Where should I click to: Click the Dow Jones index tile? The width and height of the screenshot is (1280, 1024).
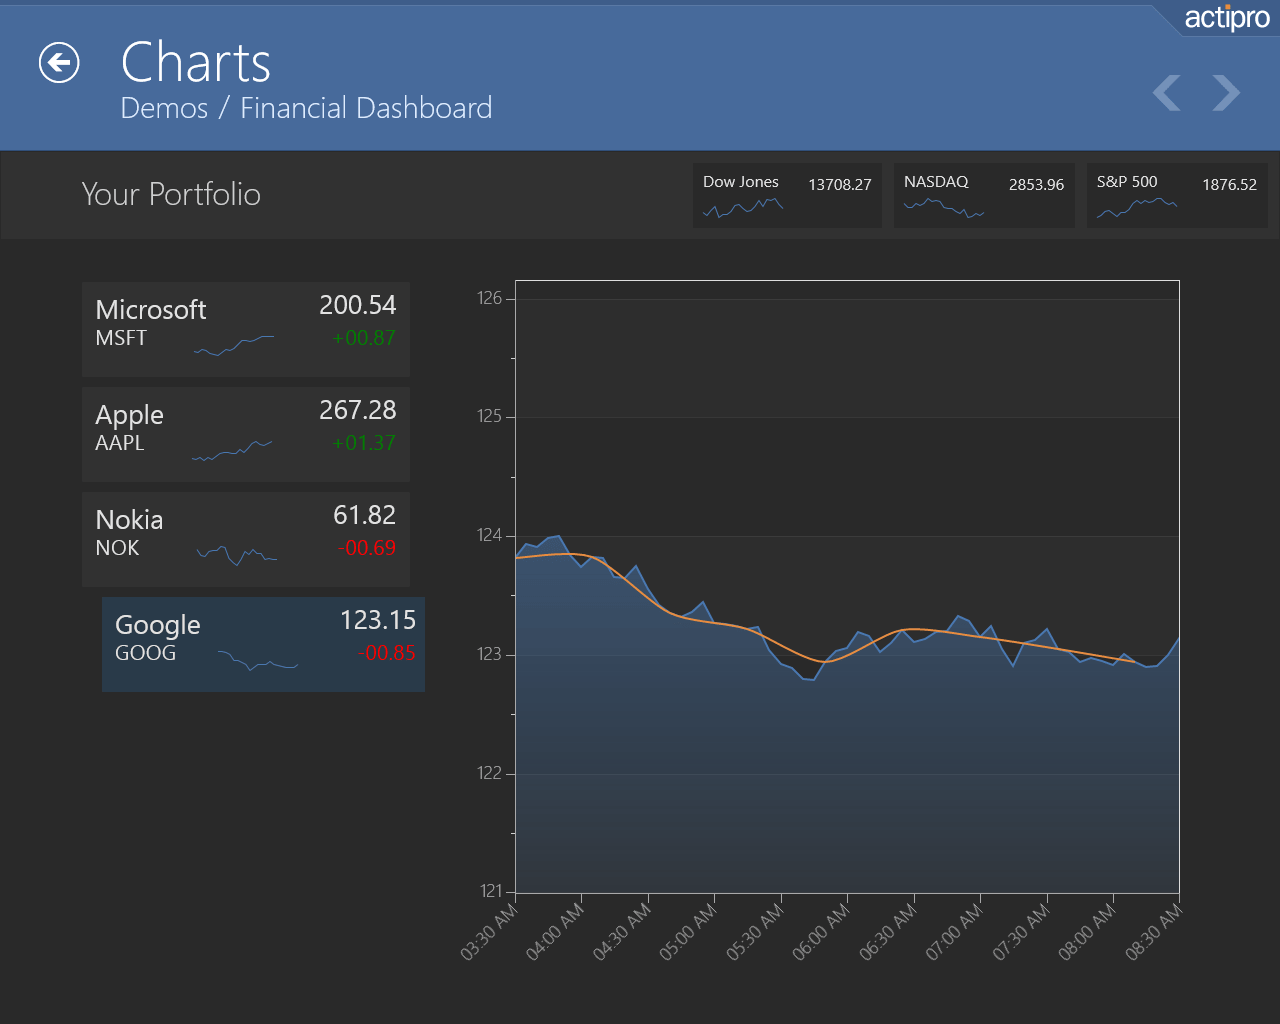click(787, 195)
